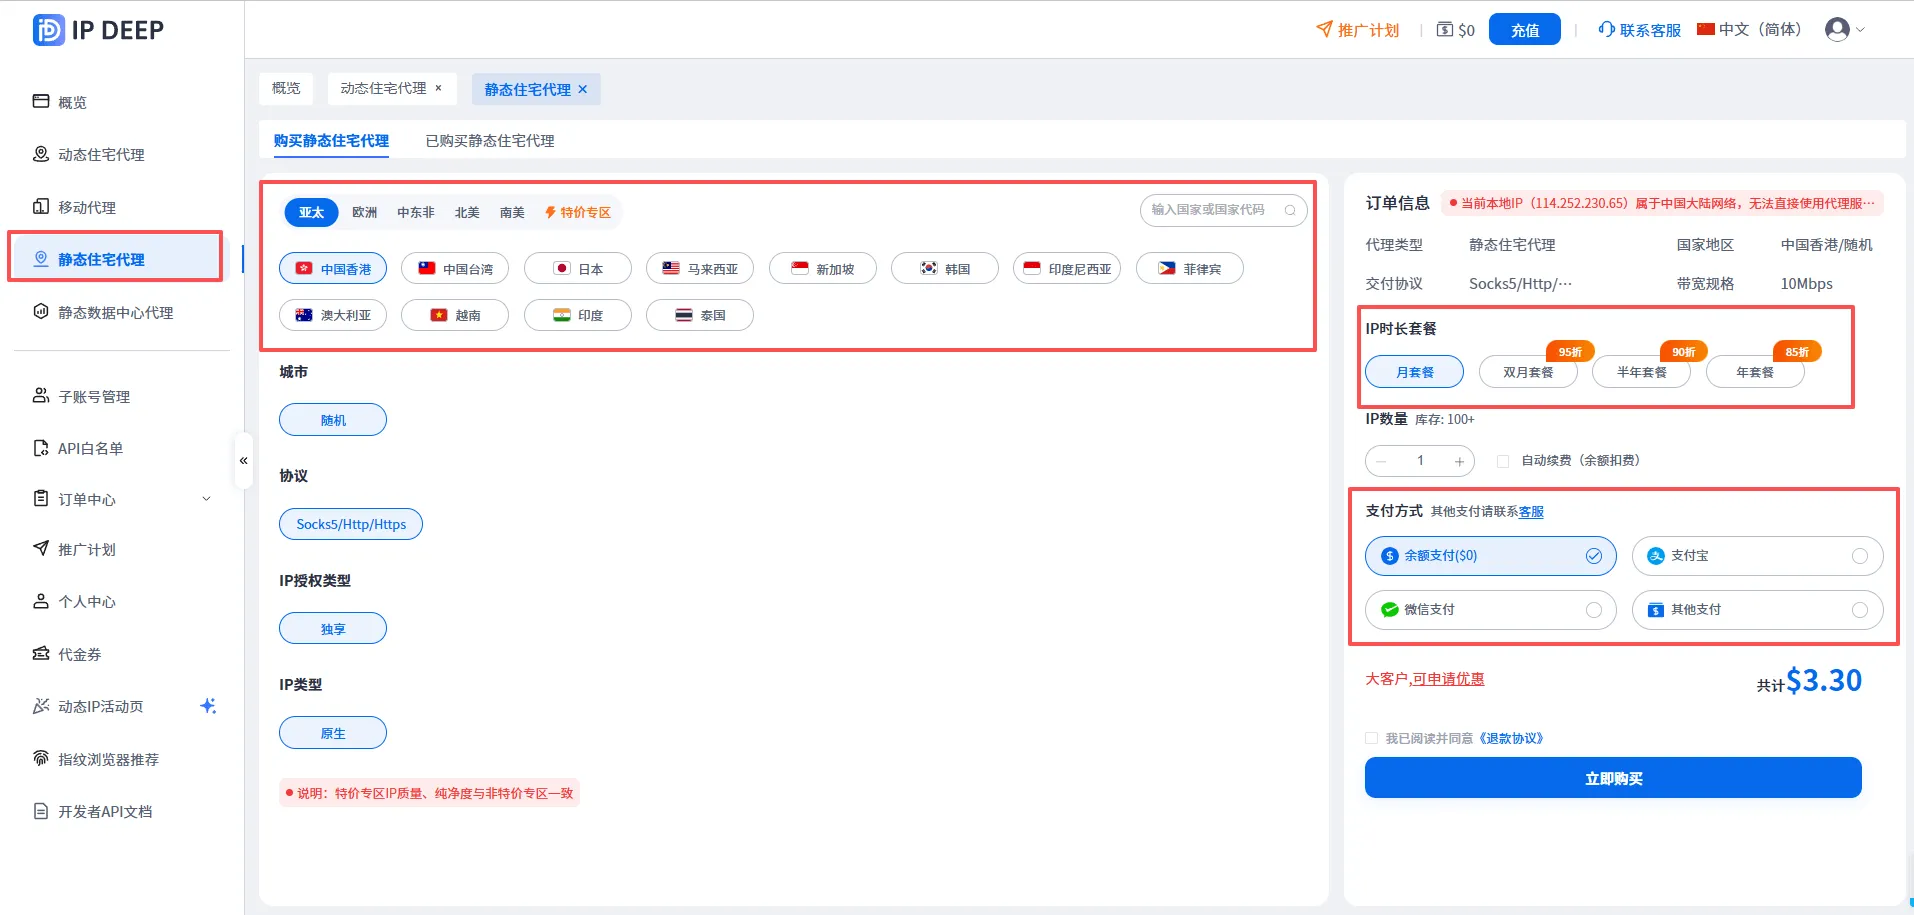This screenshot has width=1914, height=915.
Task: Increase IP quantity with plus stepper
Action: point(1460,461)
